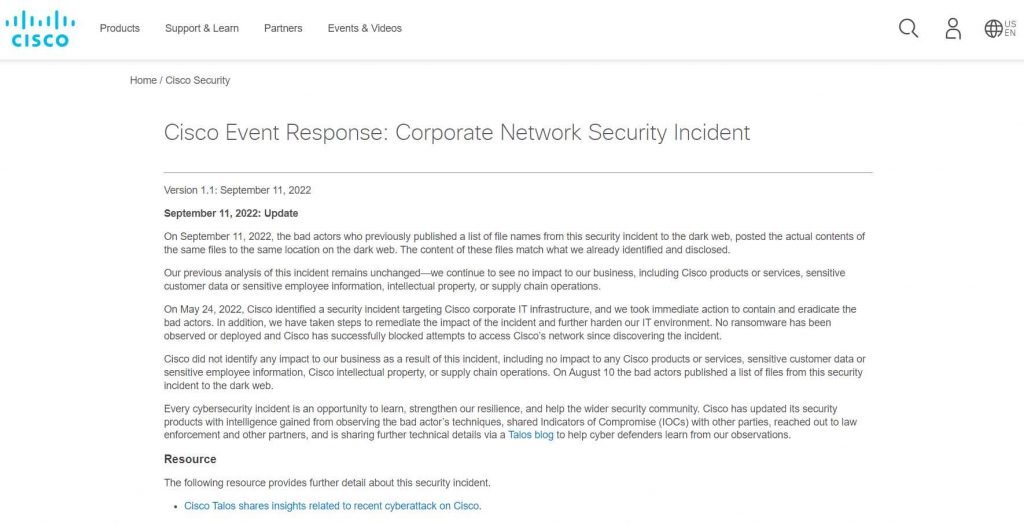Open the Products menu
1024x525 pixels.
(120, 28)
